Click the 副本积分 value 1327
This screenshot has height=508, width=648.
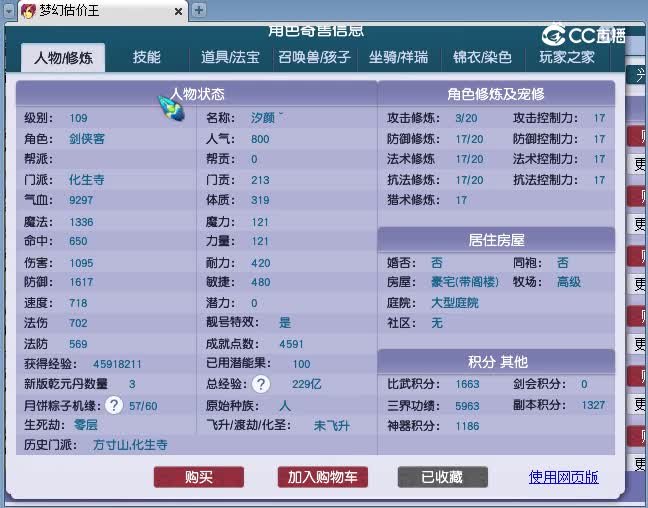click(593, 405)
